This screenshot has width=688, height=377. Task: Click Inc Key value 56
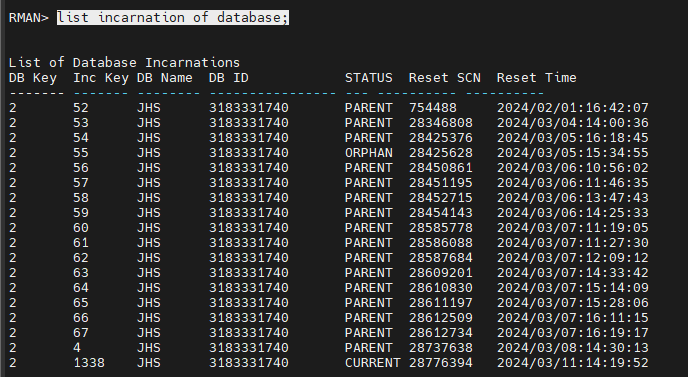(x=81, y=168)
